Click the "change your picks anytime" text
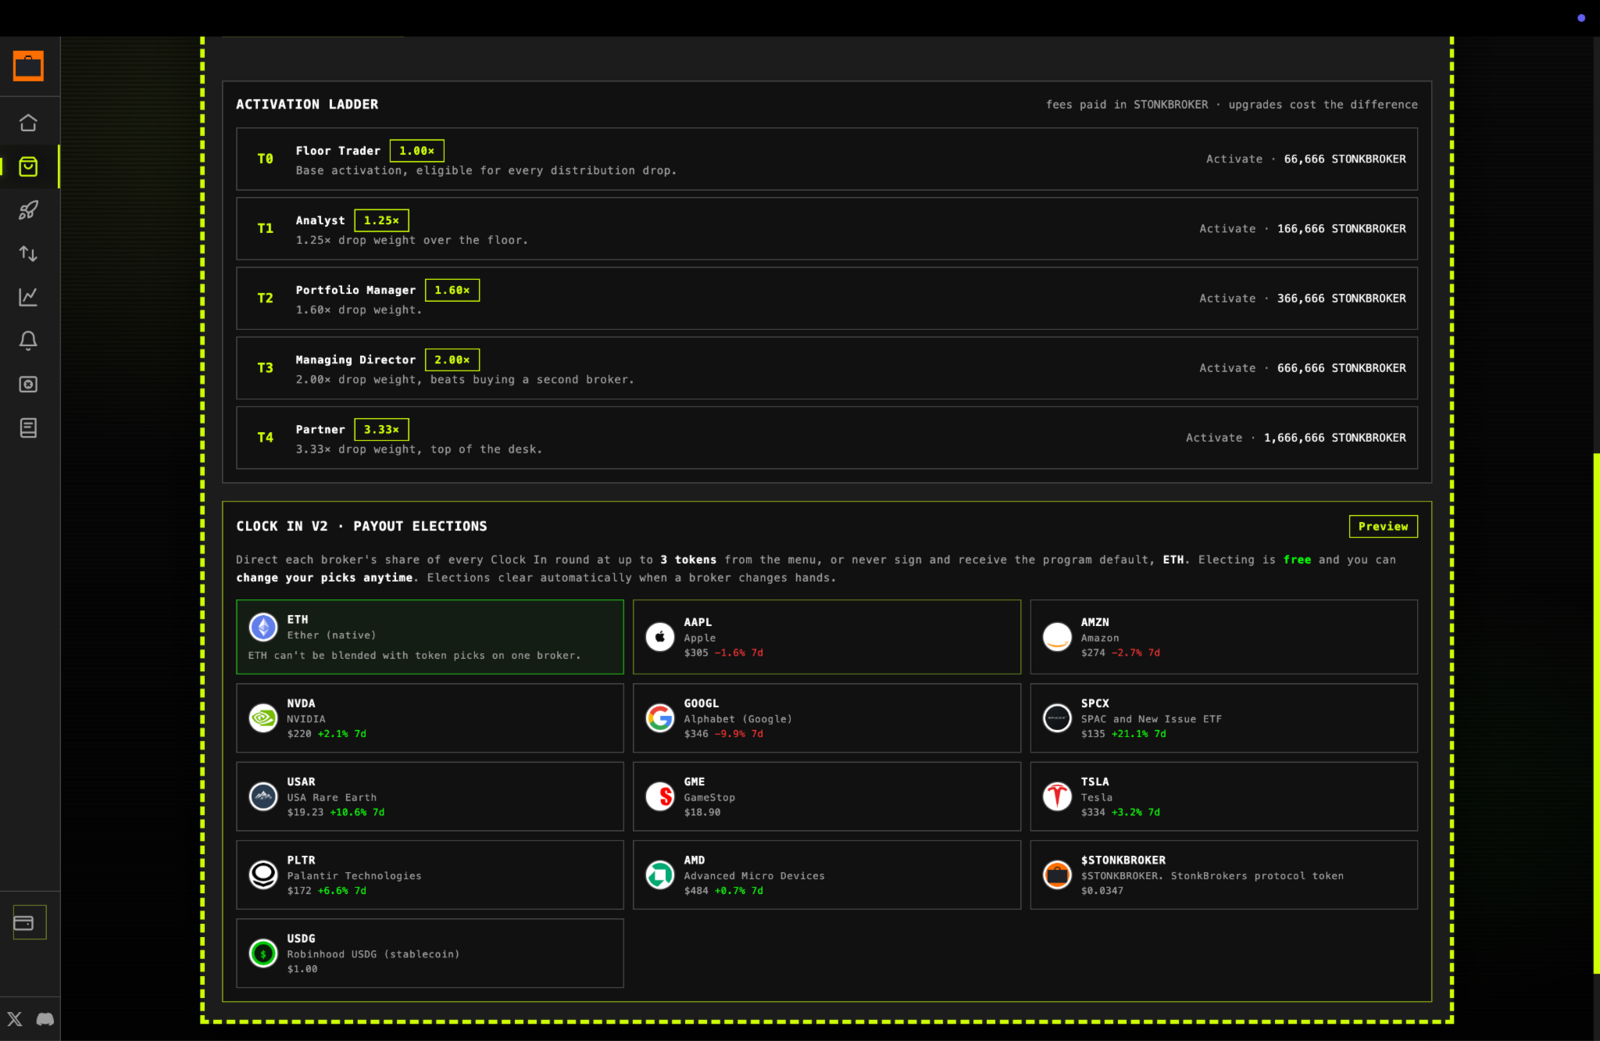 [x=325, y=578]
